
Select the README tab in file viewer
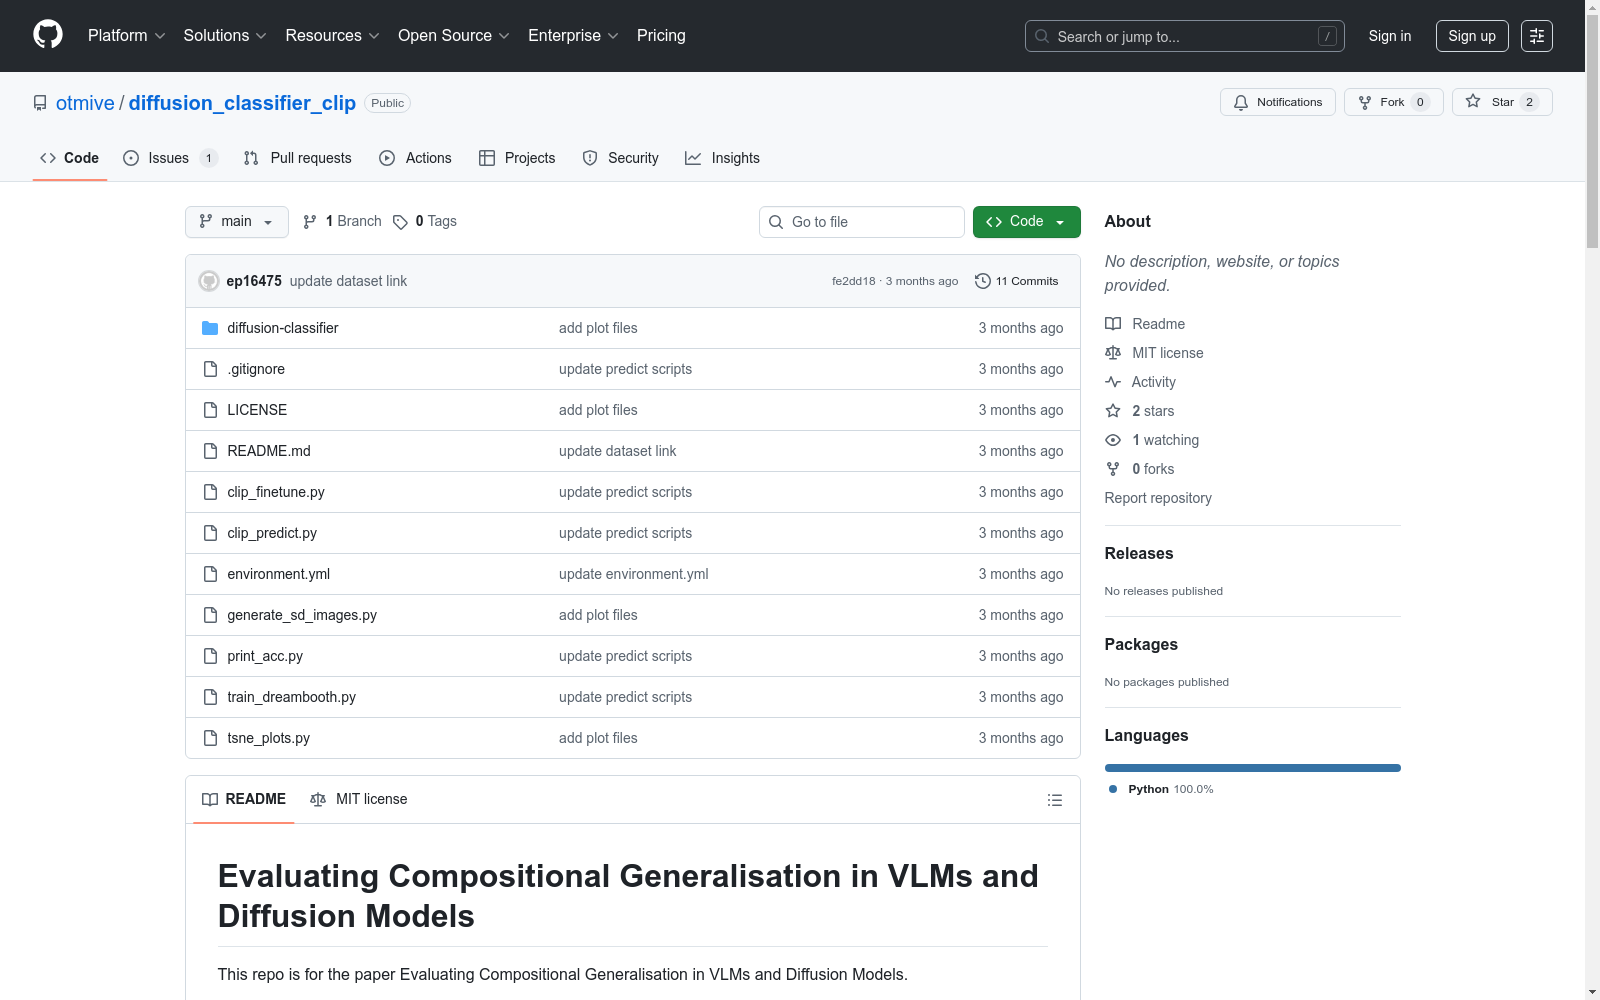click(x=244, y=800)
